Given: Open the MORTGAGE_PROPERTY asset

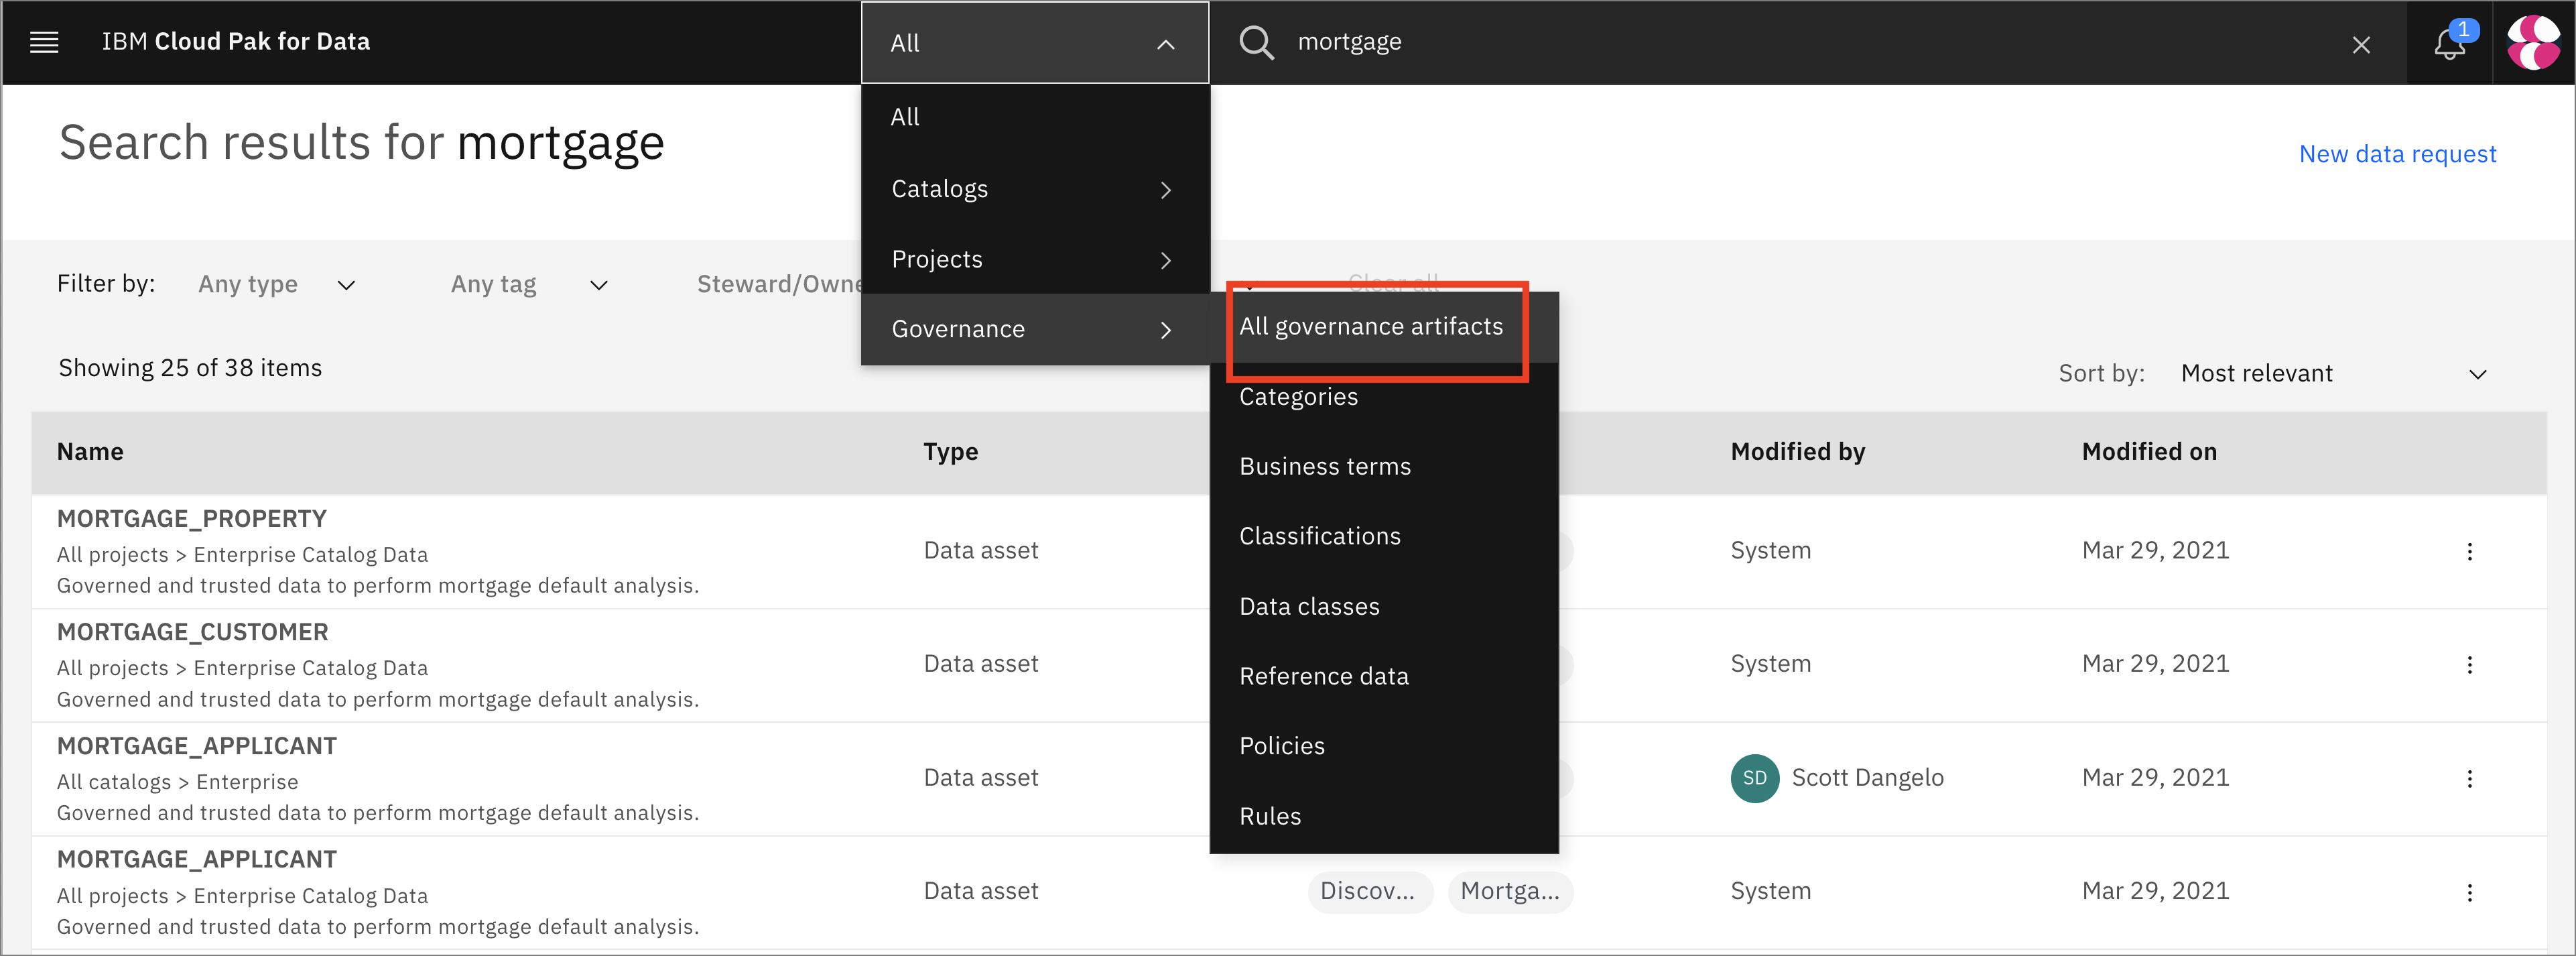Looking at the screenshot, I should pos(192,519).
